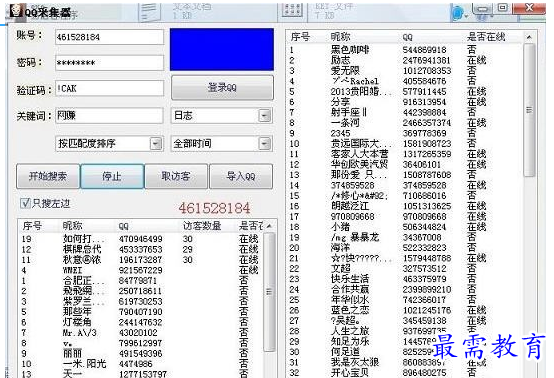Click the 关键词 keyword input field
Viewport: 554px width, 378px height.
110,116
